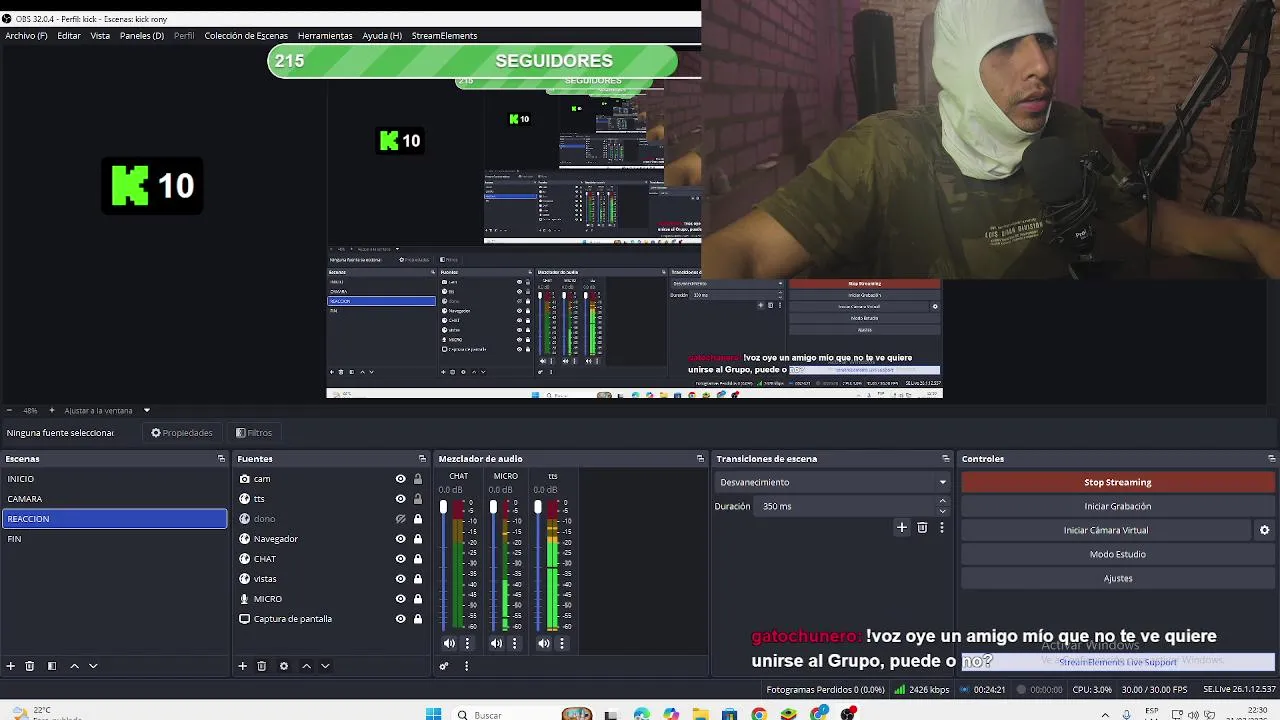1280x720 pixels.
Task: Select the FIN scene
Action: pos(115,539)
